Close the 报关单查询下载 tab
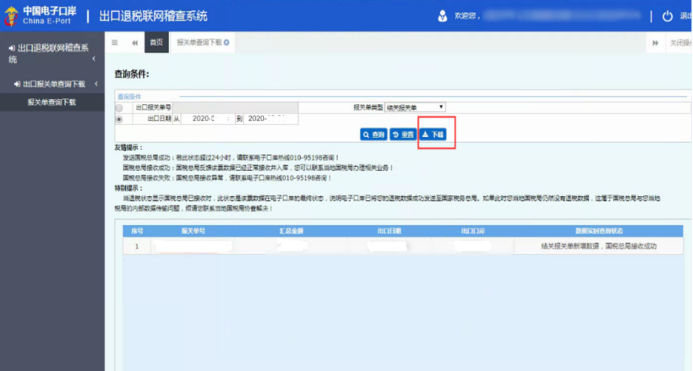The image size is (693, 371). (226, 42)
